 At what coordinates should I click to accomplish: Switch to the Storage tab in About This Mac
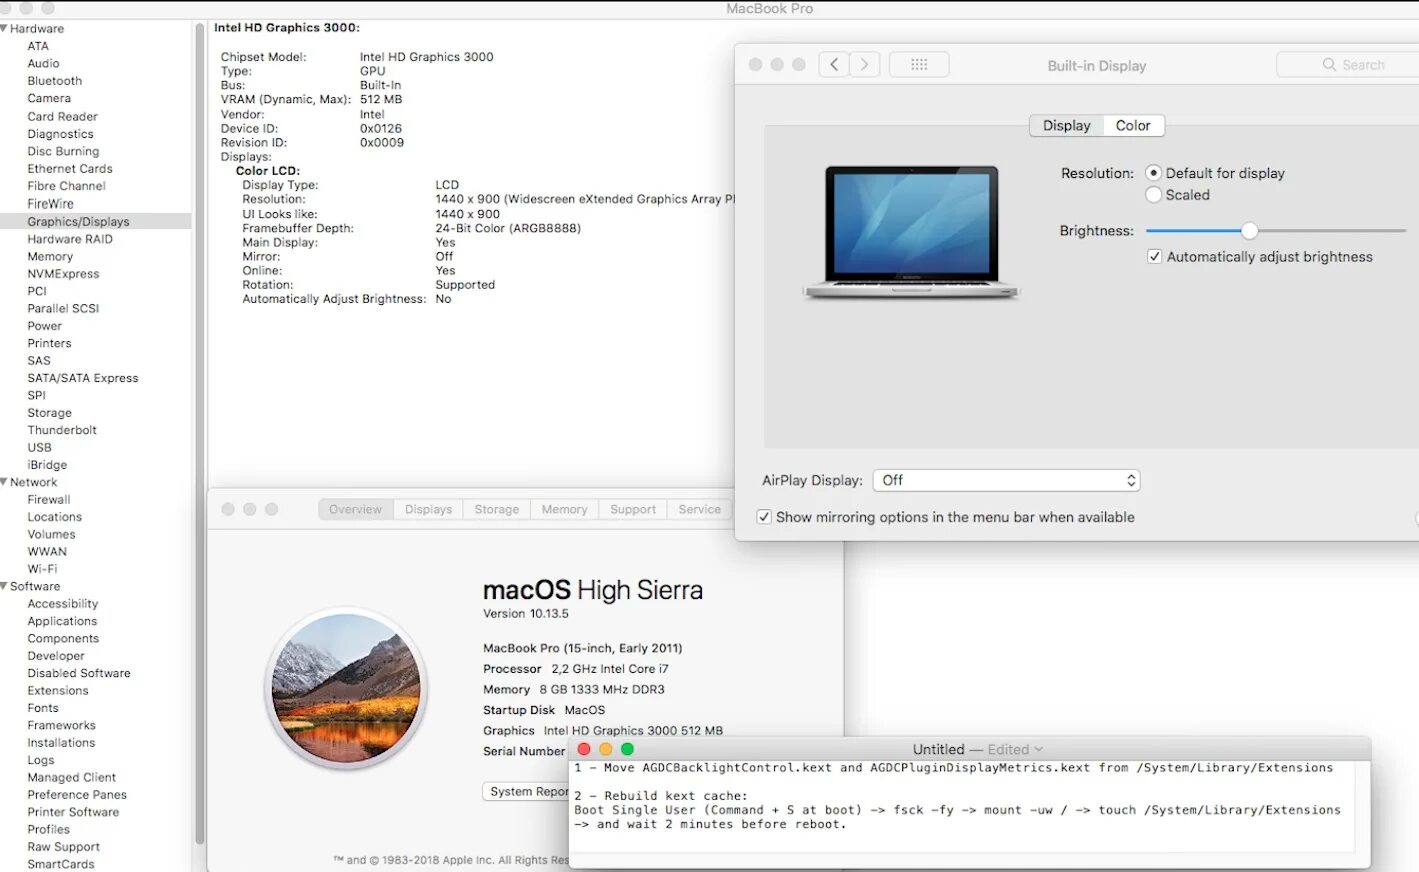click(496, 509)
